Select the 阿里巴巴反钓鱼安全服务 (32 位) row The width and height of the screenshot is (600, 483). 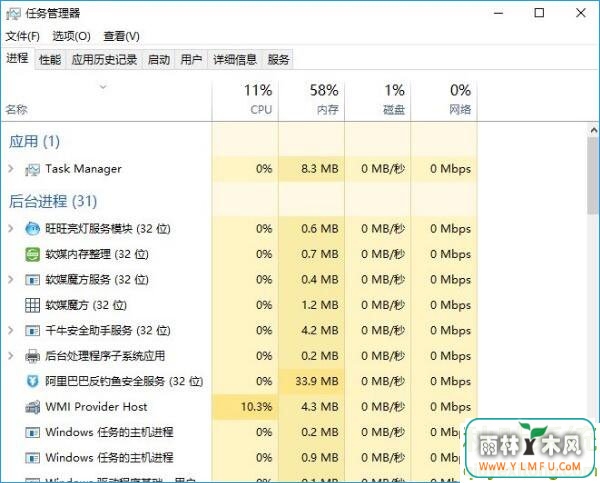coord(240,381)
